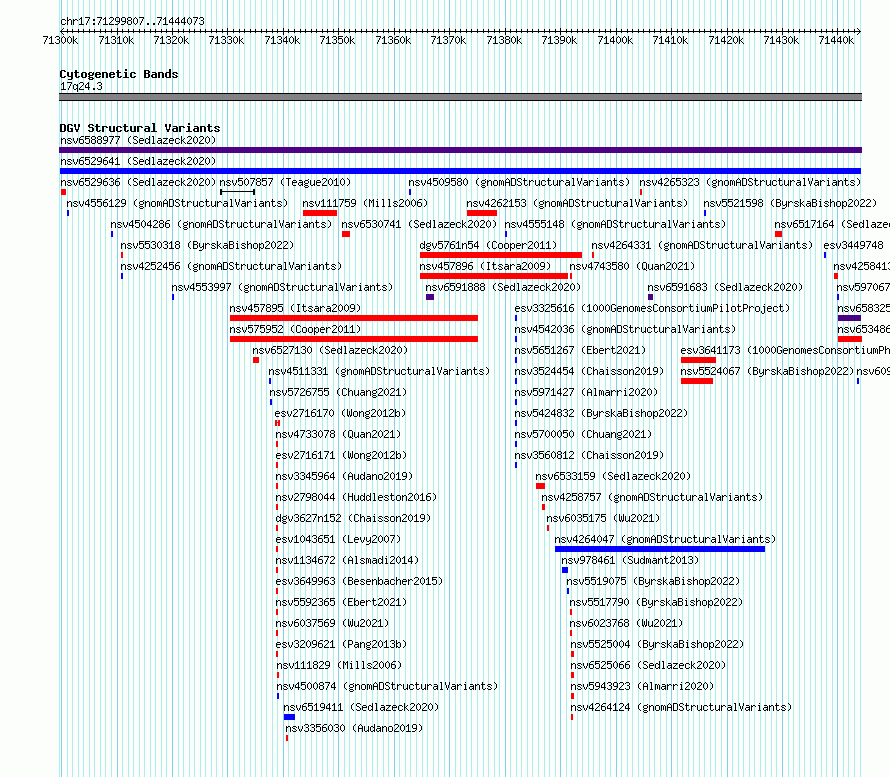
Task: Open nsv3356030 (Audano2019) variant
Action: point(354,728)
